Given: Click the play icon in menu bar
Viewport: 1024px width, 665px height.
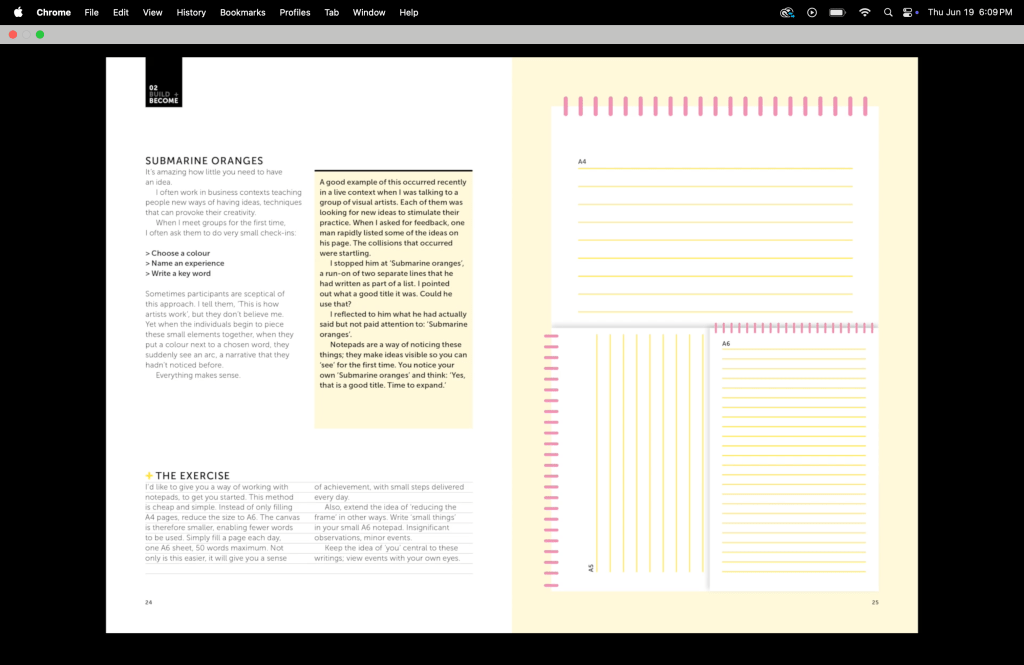Looking at the screenshot, I should click(812, 12).
